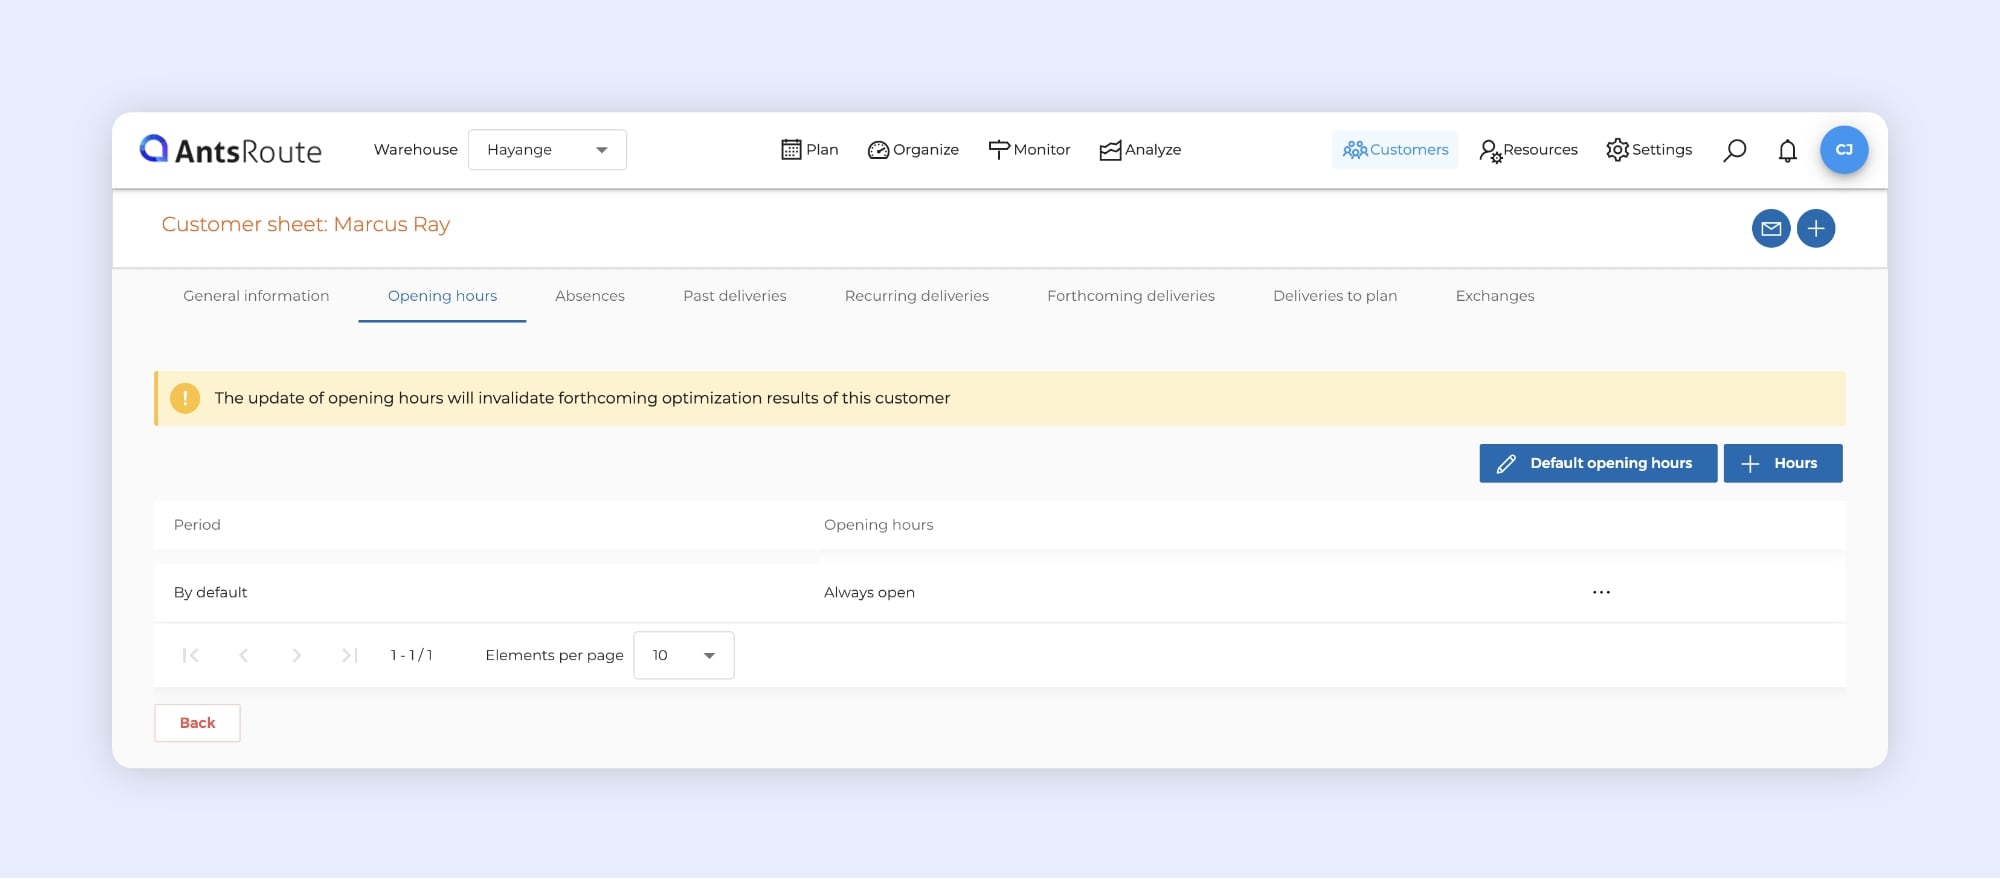Add new Hours button
2000x879 pixels.
coord(1782,463)
